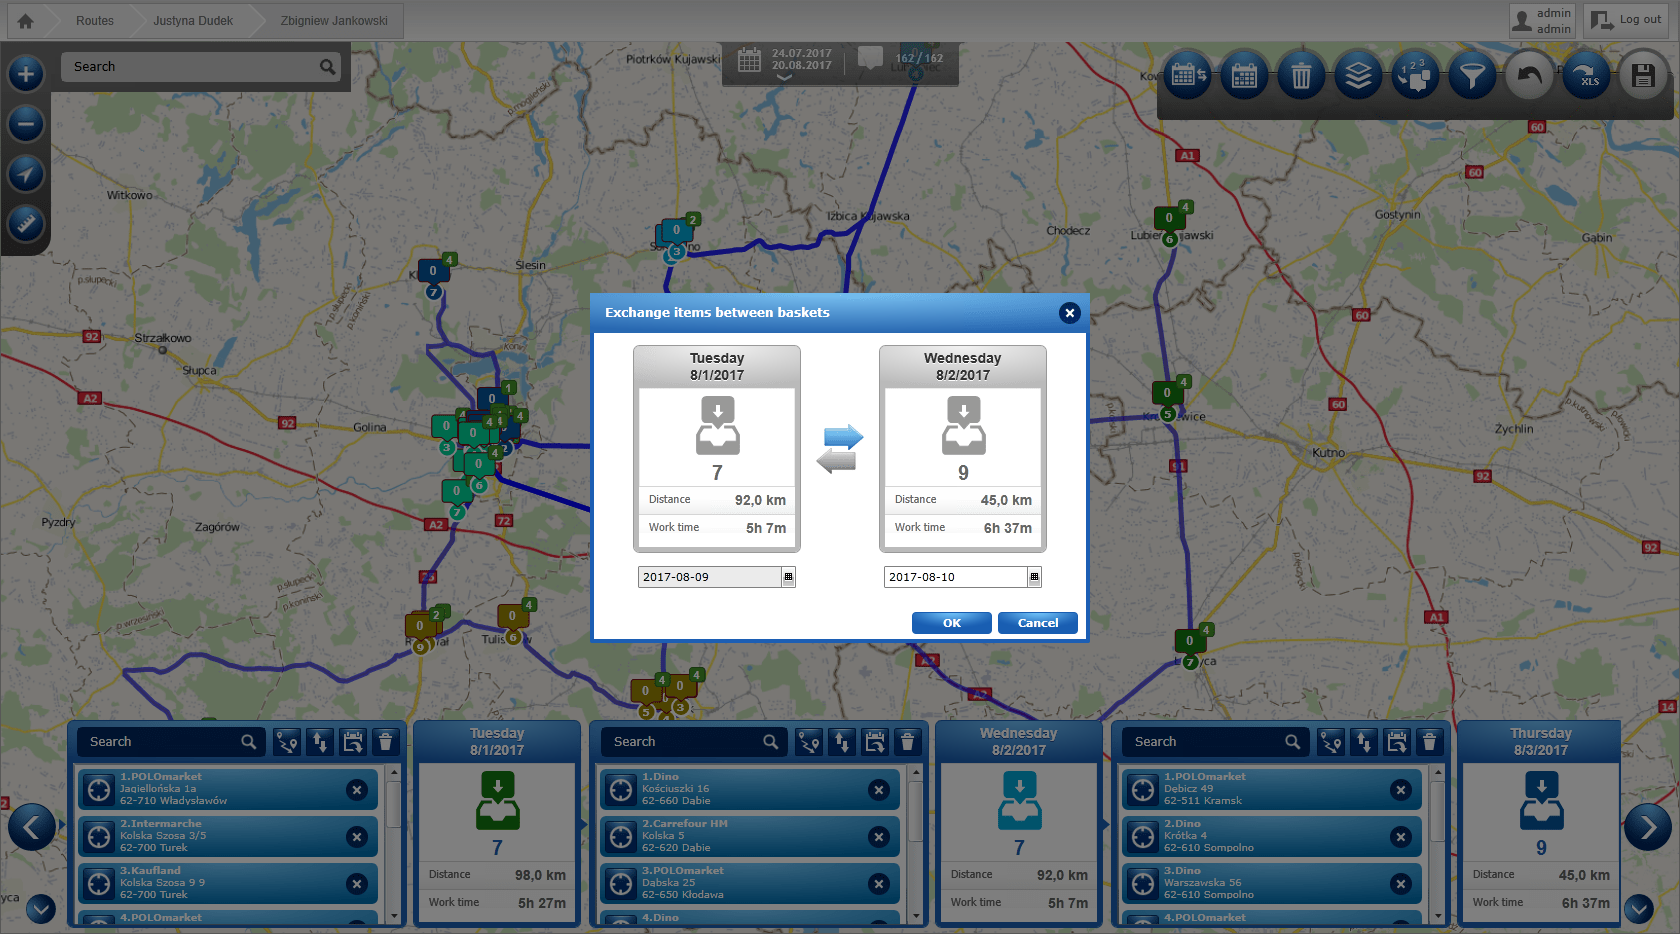Zoom in on the map with plus
The height and width of the screenshot is (934, 1680).
point(26,73)
